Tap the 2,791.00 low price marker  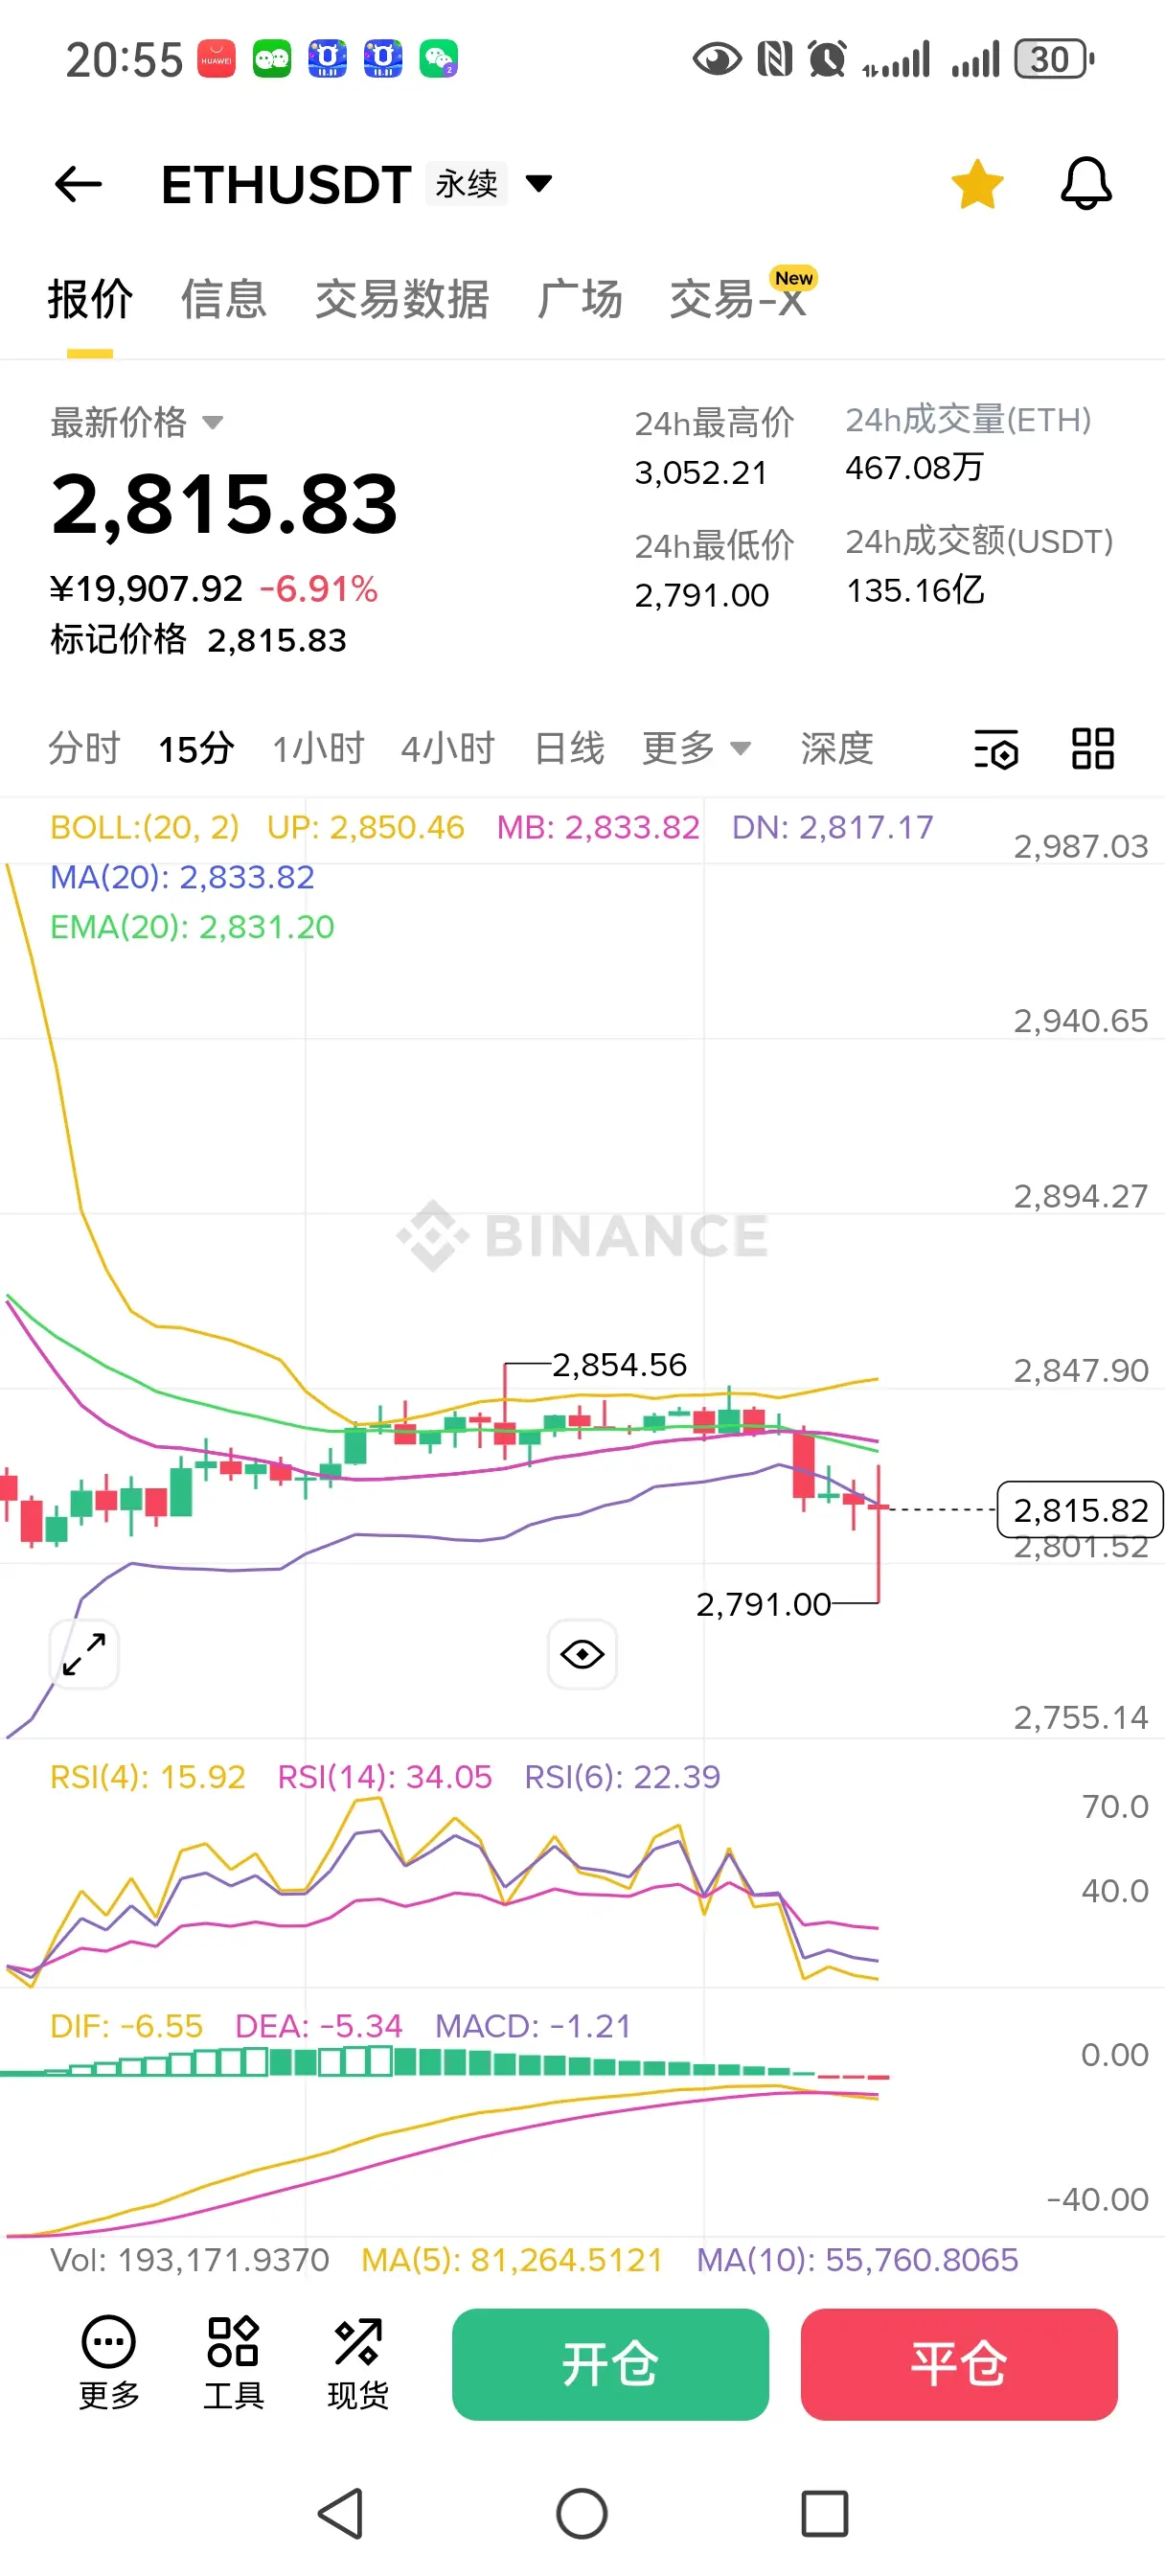coord(763,1604)
